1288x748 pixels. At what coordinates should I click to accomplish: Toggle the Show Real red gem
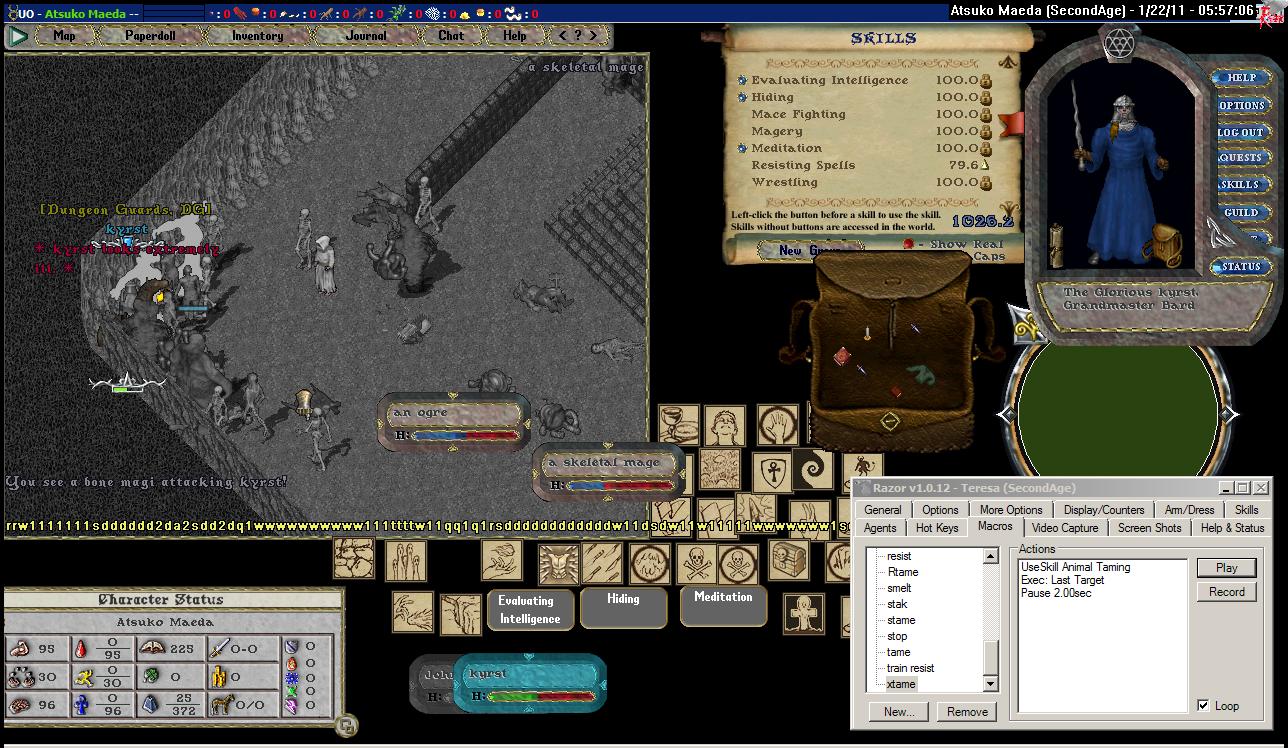coord(908,243)
